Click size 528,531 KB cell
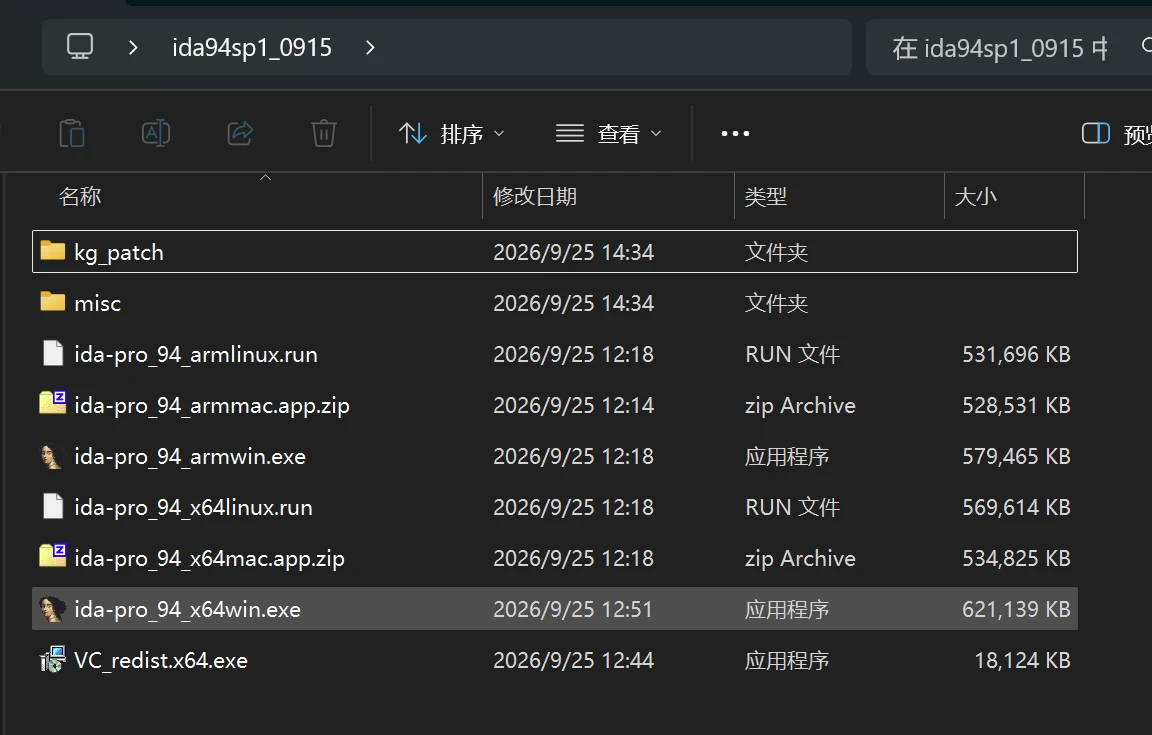 [x=1016, y=405]
